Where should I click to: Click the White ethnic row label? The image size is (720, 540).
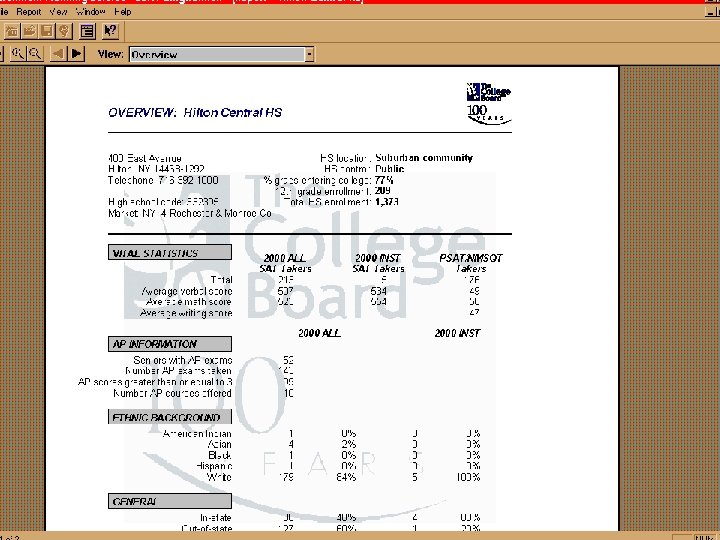[219, 477]
